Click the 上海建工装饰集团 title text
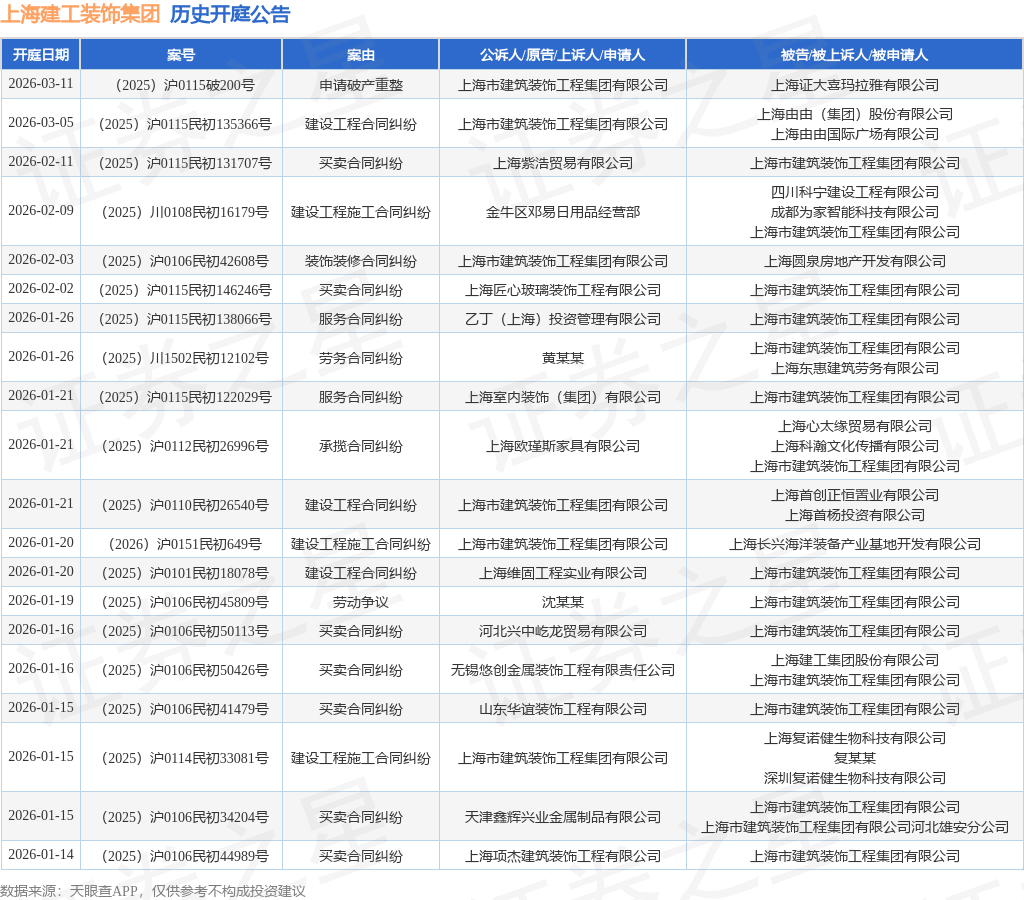This screenshot has width=1024, height=900. click(x=80, y=14)
